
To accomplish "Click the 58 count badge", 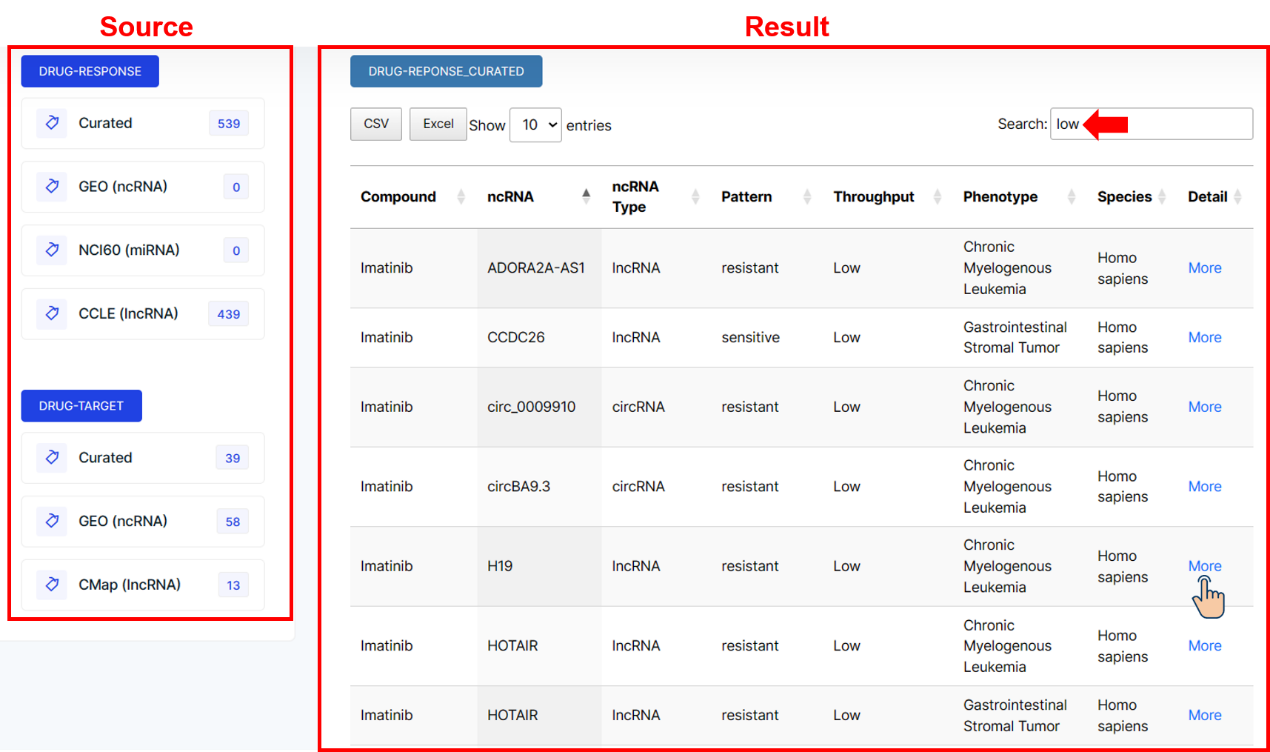I will coord(233,522).
